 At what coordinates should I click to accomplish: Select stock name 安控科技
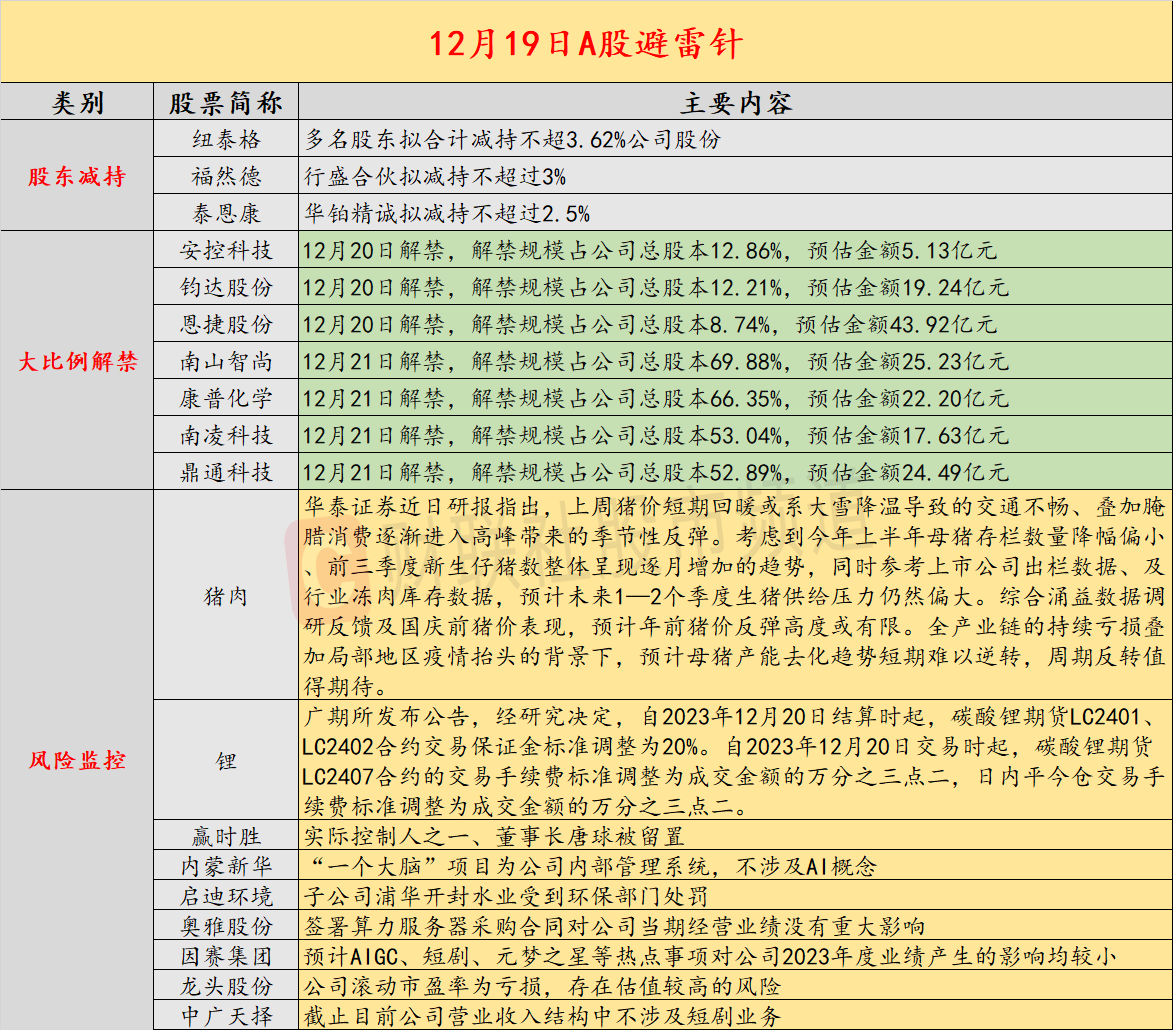tap(226, 251)
